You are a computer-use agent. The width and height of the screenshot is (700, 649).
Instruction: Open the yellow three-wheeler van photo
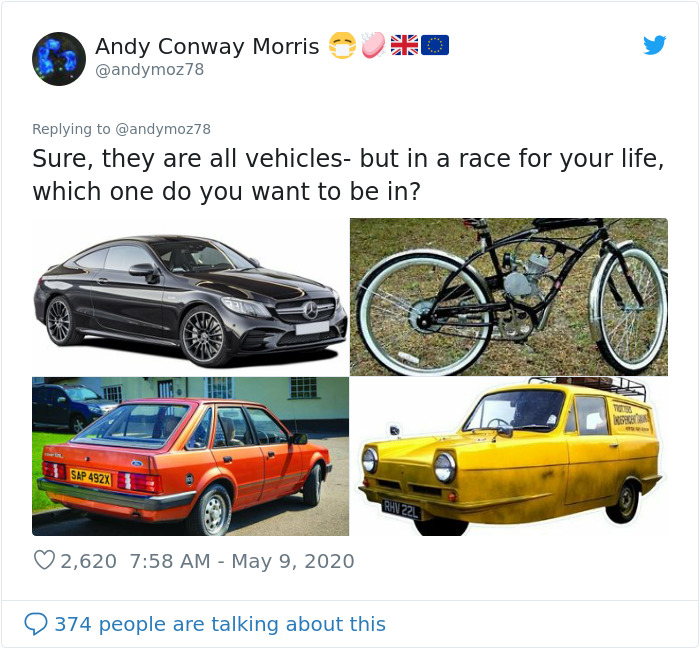click(x=509, y=456)
